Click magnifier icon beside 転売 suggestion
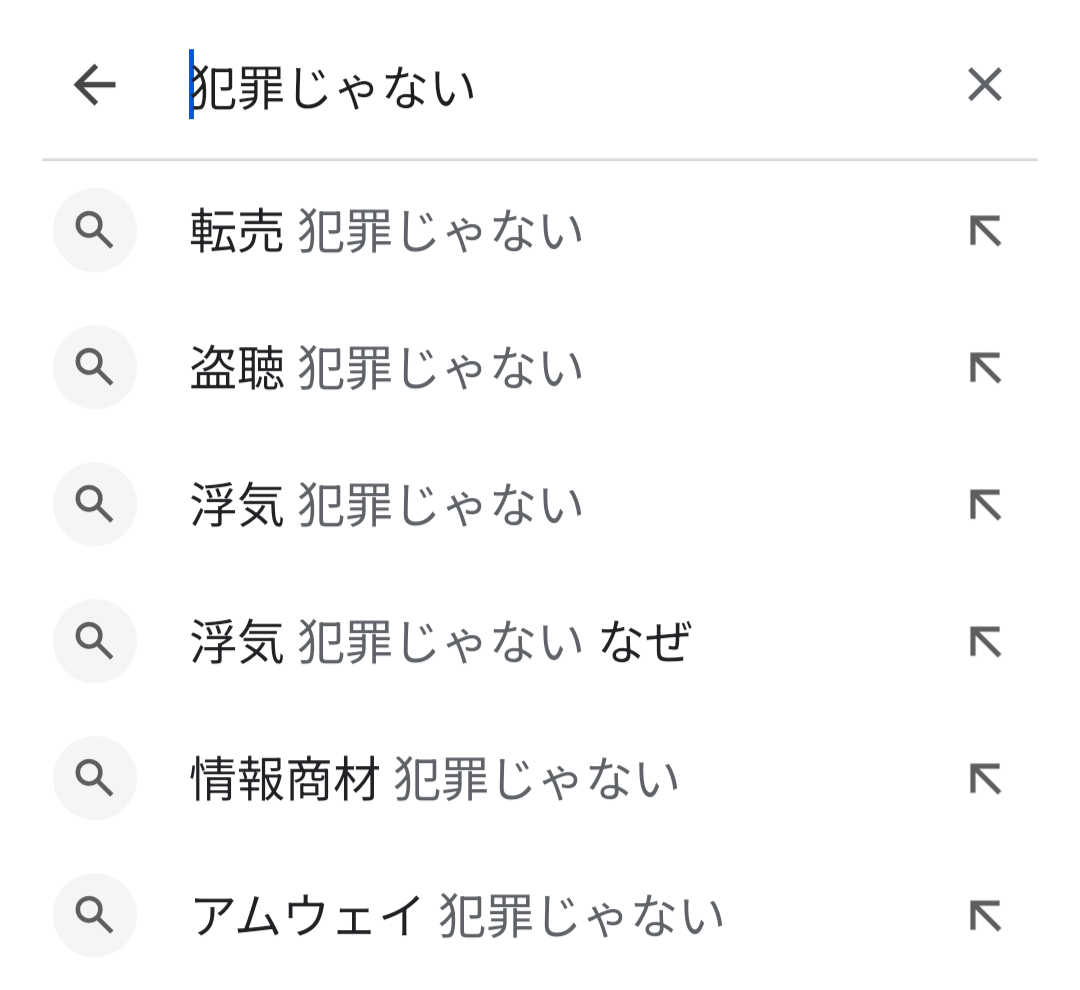This screenshot has width=1080, height=990. (x=95, y=231)
